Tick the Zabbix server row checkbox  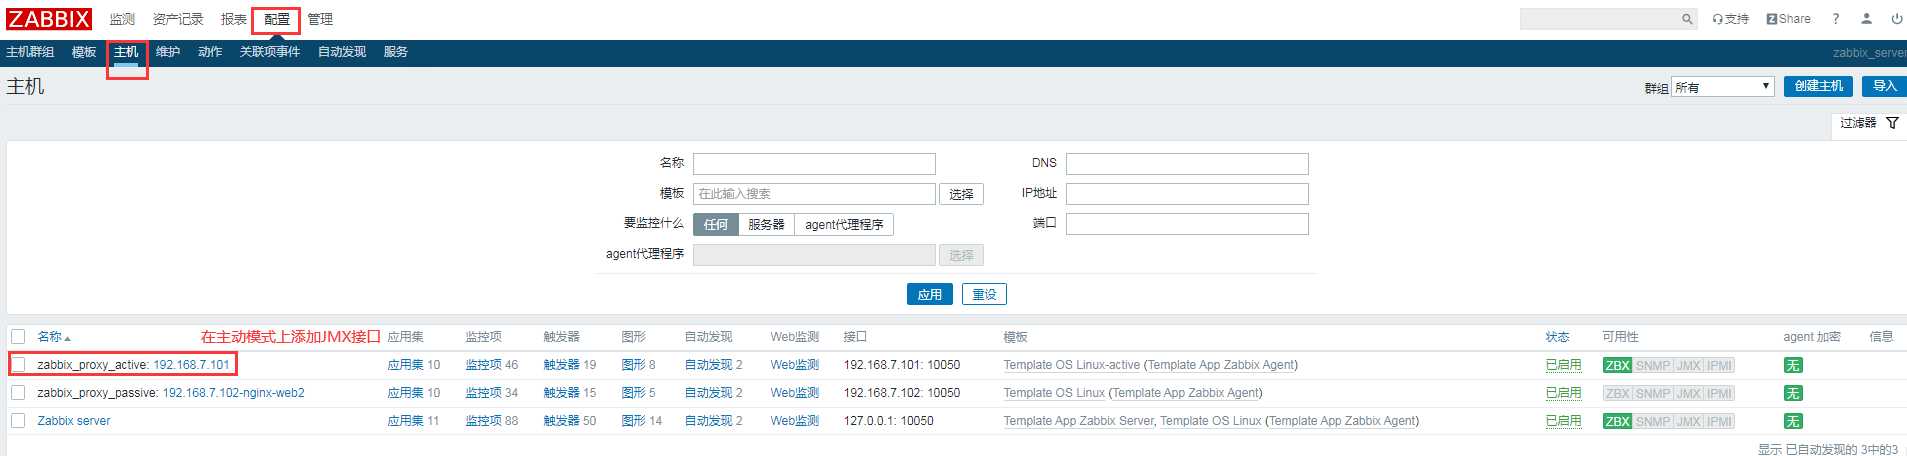click(x=18, y=421)
